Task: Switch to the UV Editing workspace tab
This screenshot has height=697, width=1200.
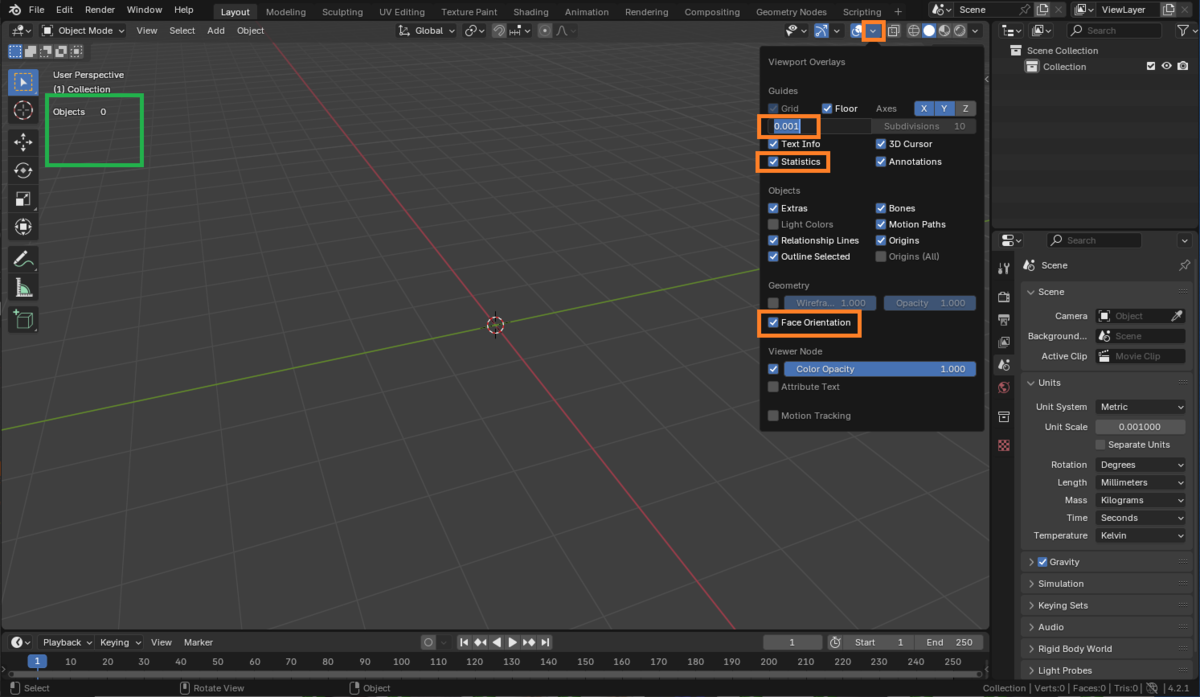Action: coord(402,12)
